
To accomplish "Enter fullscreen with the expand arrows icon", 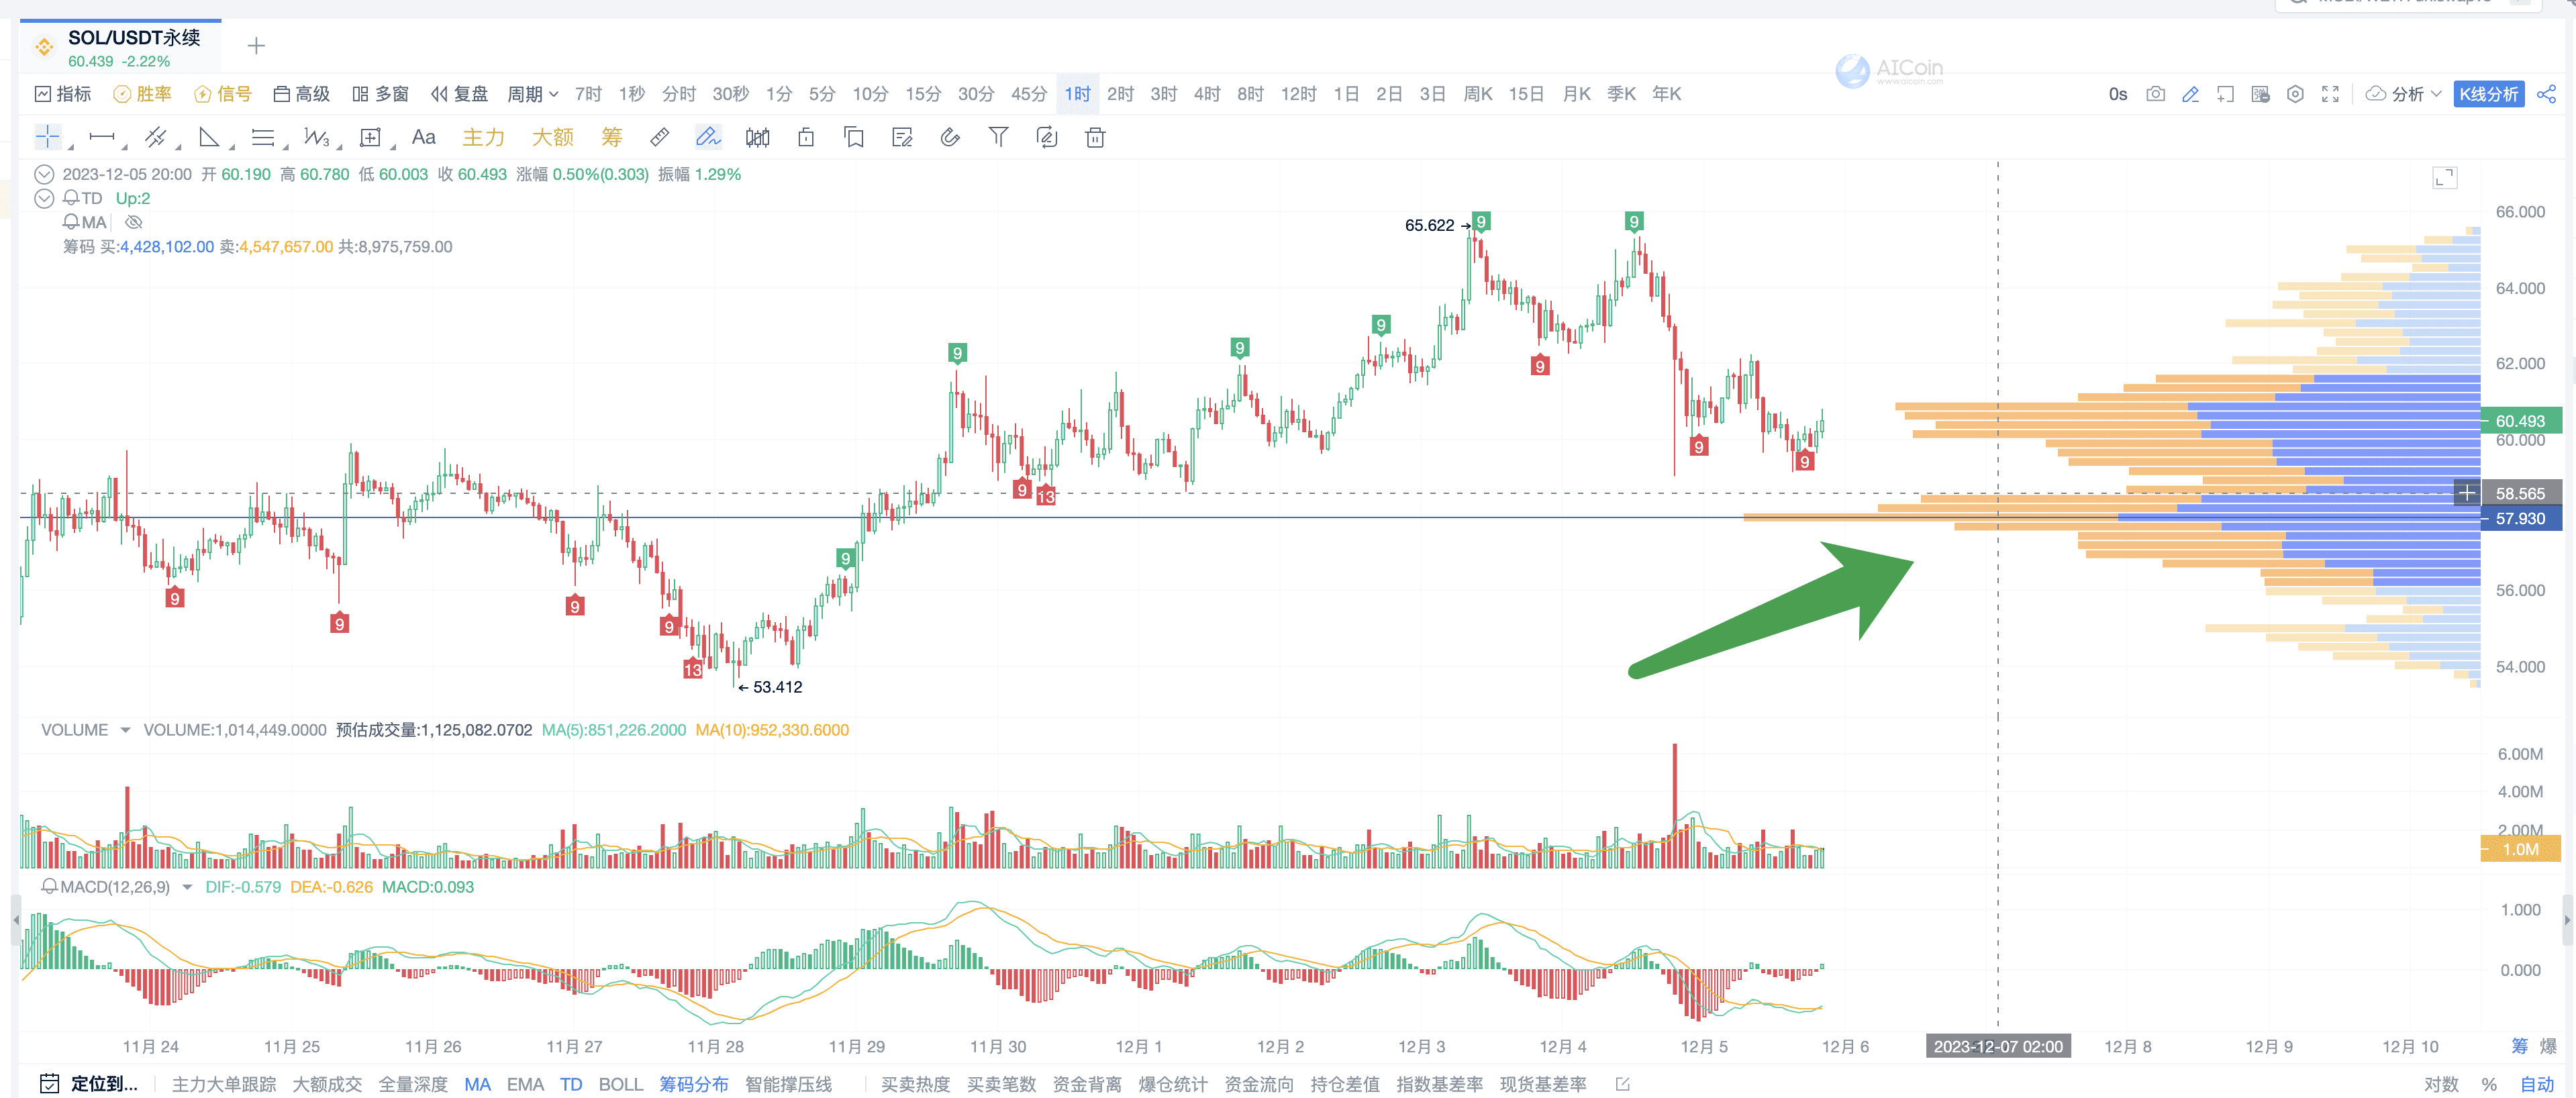I will click(2330, 94).
